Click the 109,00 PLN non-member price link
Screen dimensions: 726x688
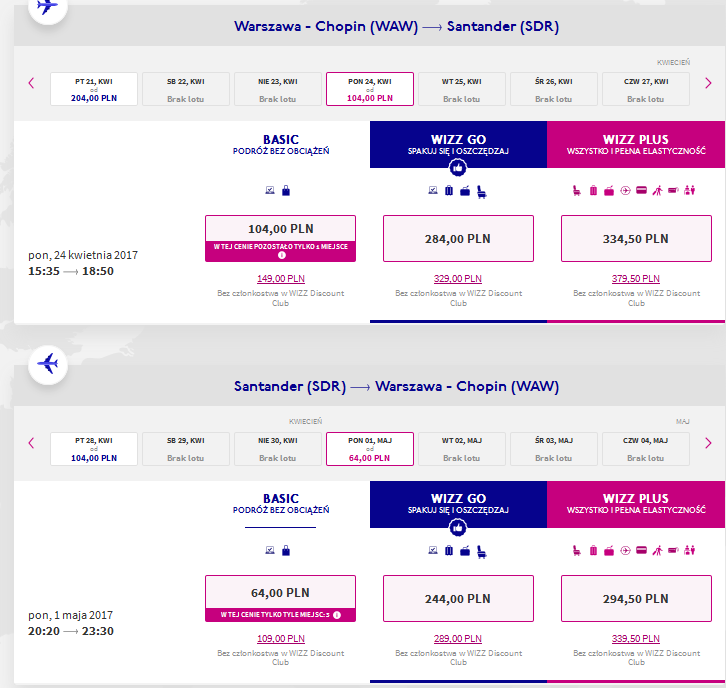[281, 638]
